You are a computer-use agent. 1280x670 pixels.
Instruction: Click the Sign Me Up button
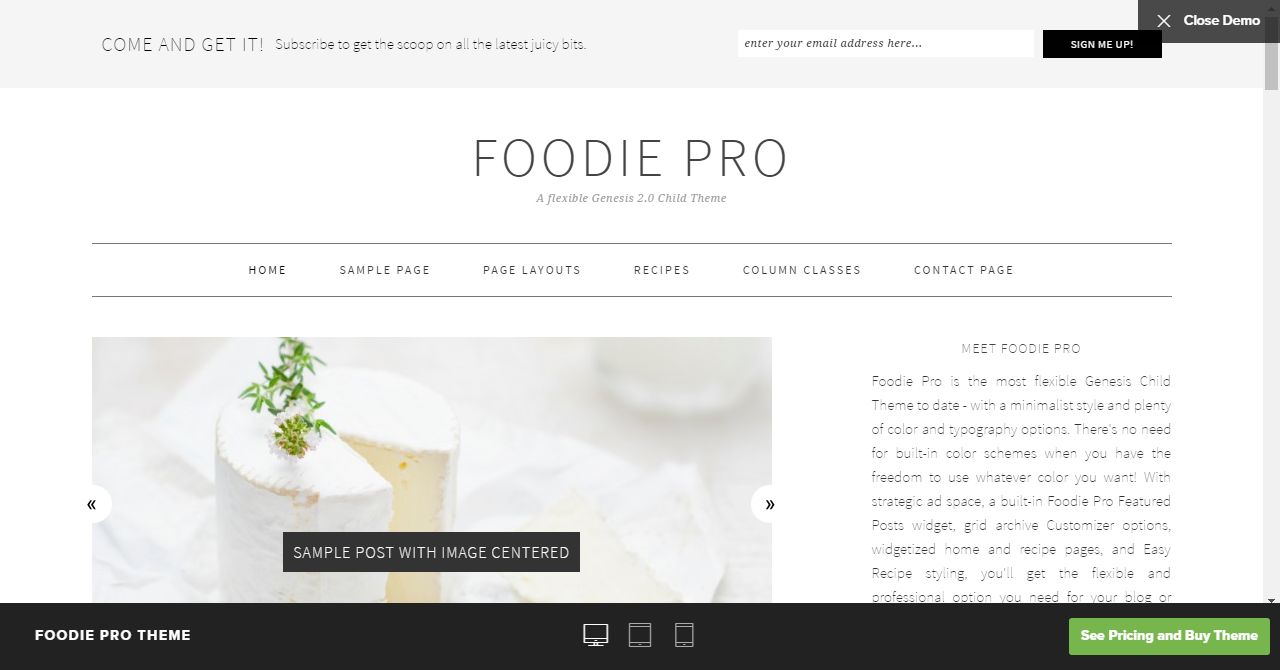point(1102,44)
